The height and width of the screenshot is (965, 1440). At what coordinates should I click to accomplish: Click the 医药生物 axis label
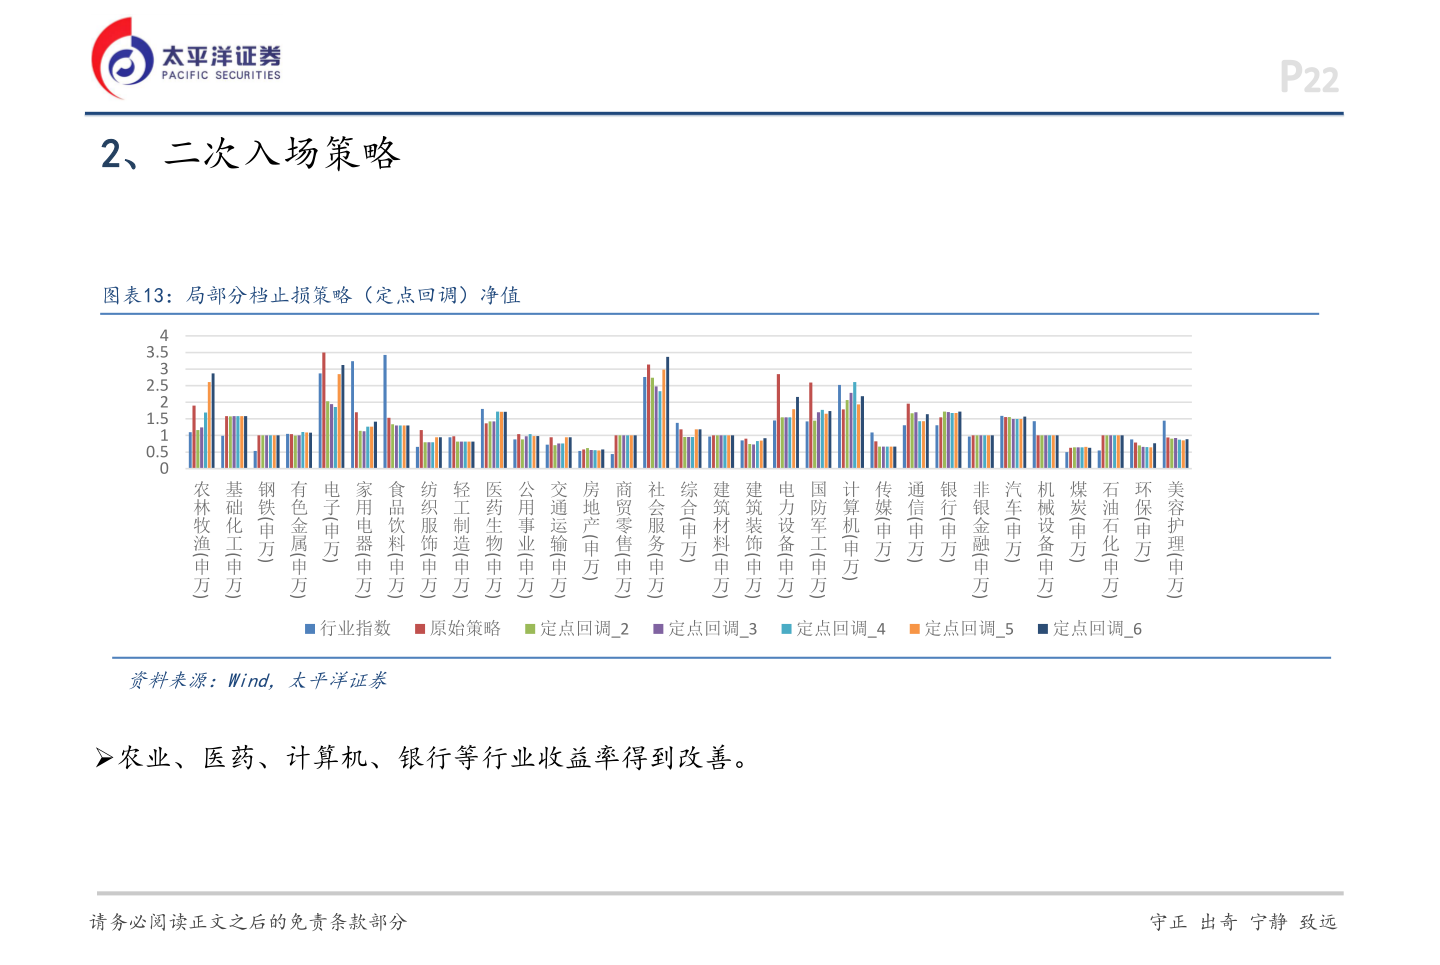(x=494, y=539)
